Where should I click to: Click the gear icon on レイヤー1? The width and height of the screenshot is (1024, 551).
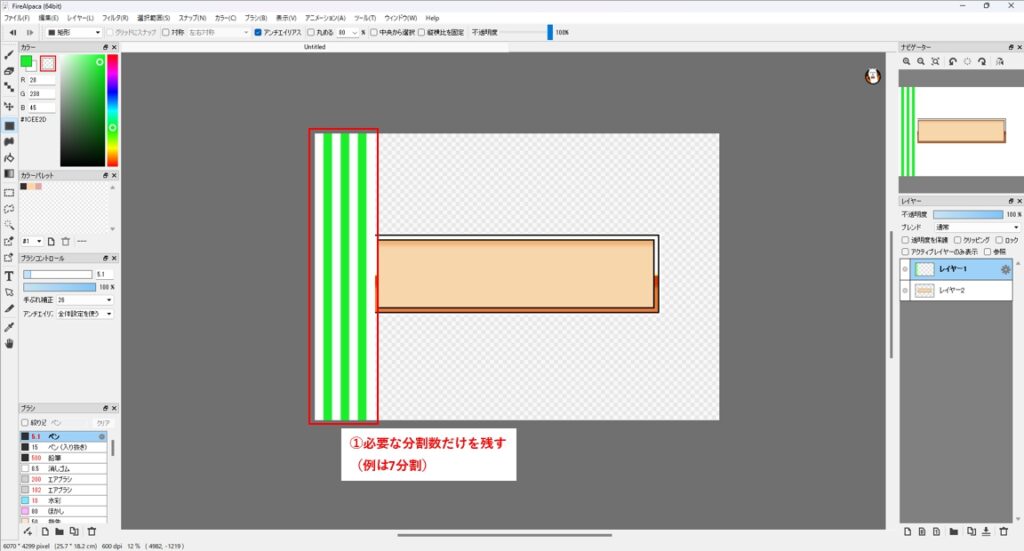1005,269
